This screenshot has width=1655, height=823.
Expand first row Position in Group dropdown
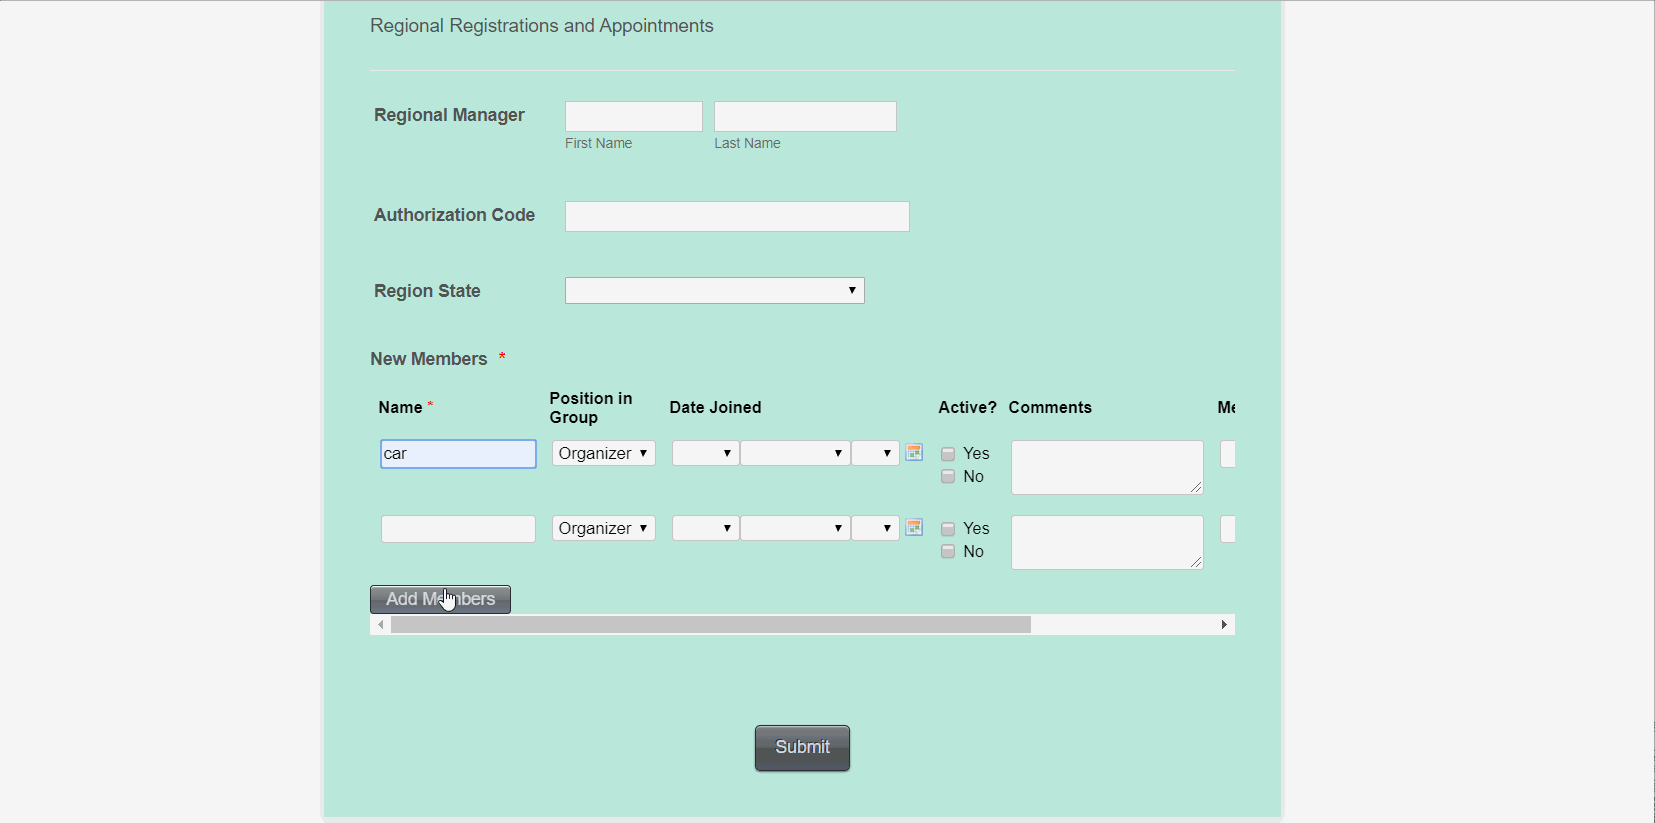point(603,454)
